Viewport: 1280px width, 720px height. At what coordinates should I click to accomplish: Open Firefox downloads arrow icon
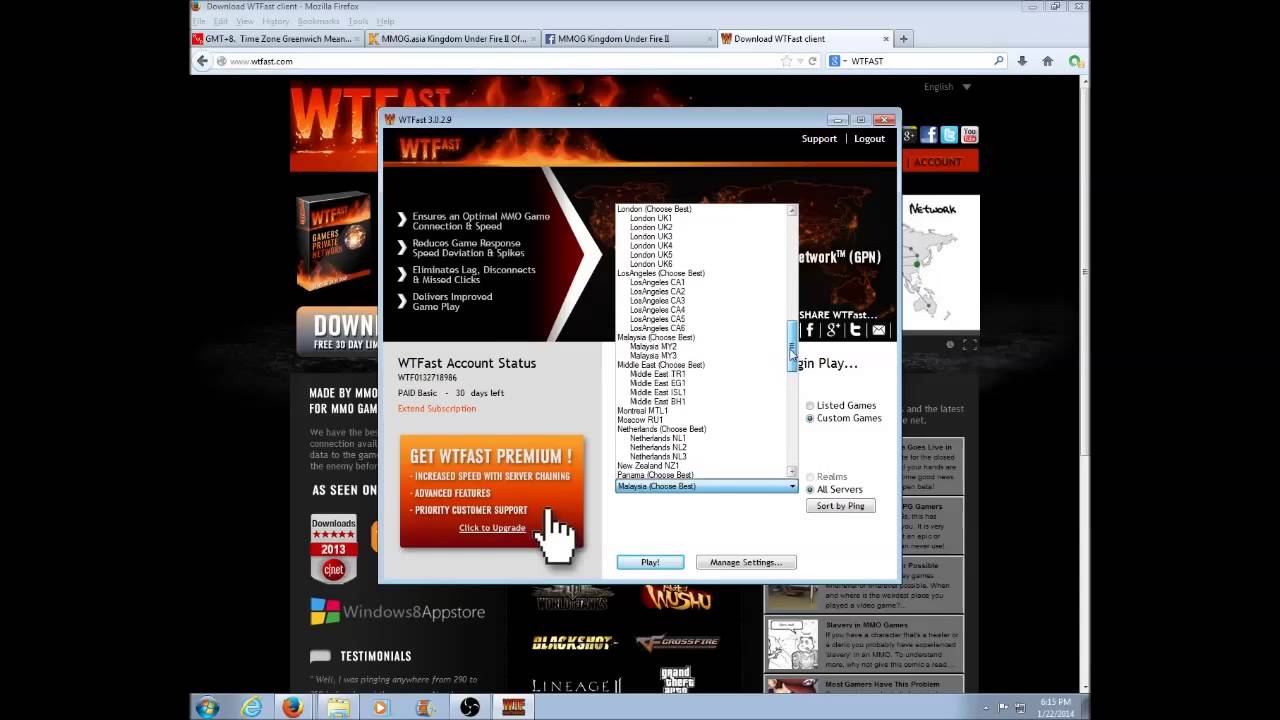[x=1022, y=61]
